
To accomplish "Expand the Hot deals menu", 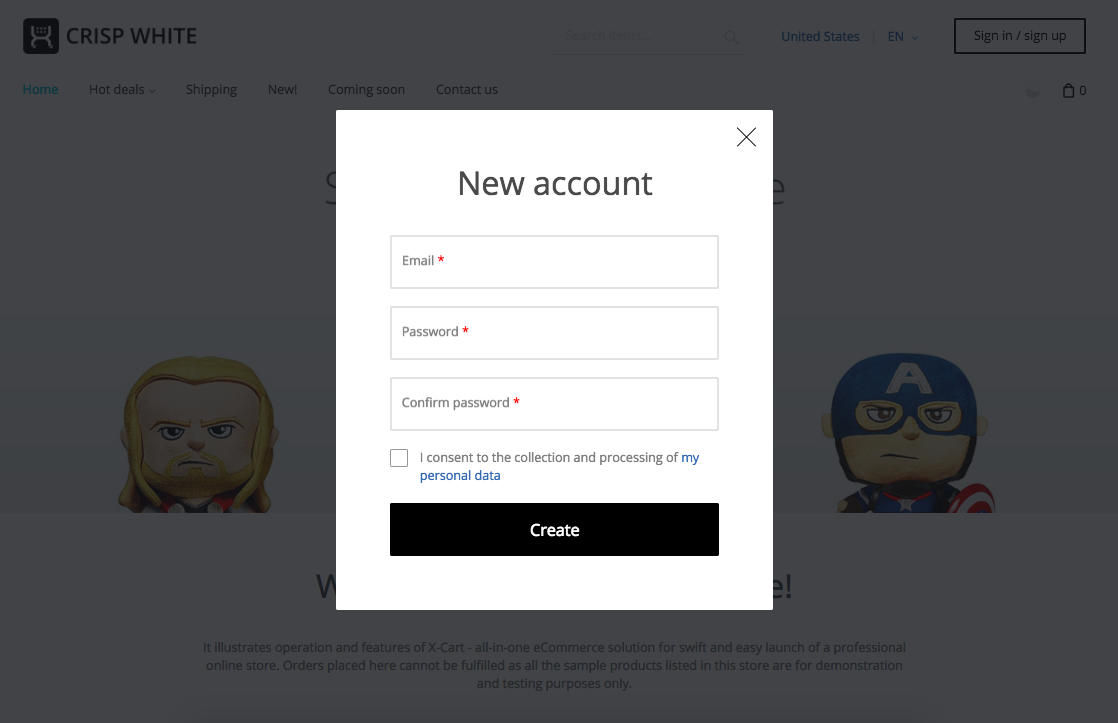I will coord(122,90).
